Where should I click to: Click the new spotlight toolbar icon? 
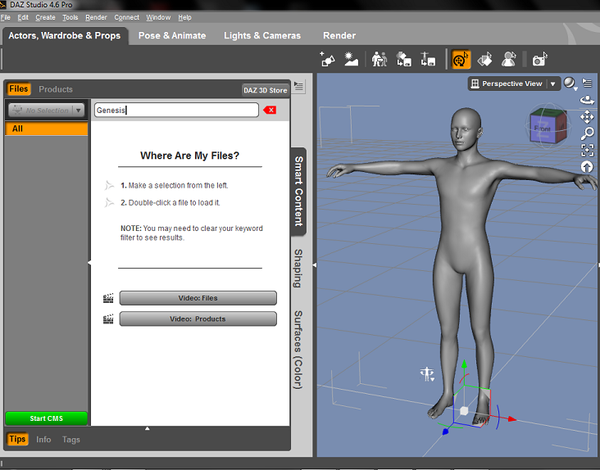pyautogui.click(x=327, y=59)
